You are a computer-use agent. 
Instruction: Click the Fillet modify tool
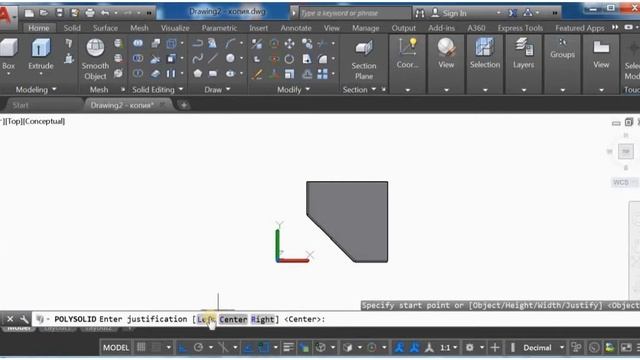[x=322, y=59]
